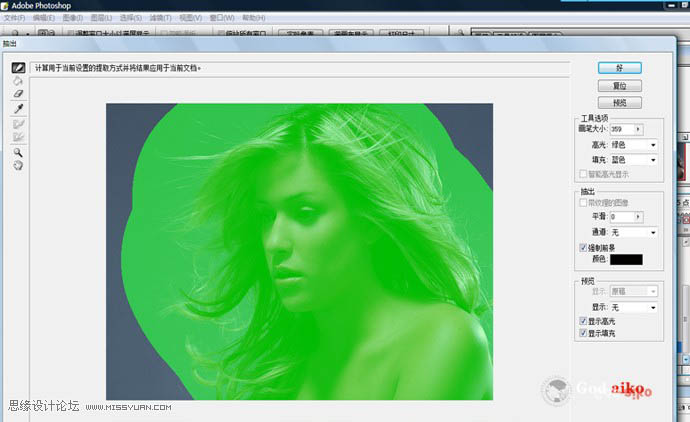Click the 好 (OK) button
The image size is (690, 422).
click(x=619, y=68)
